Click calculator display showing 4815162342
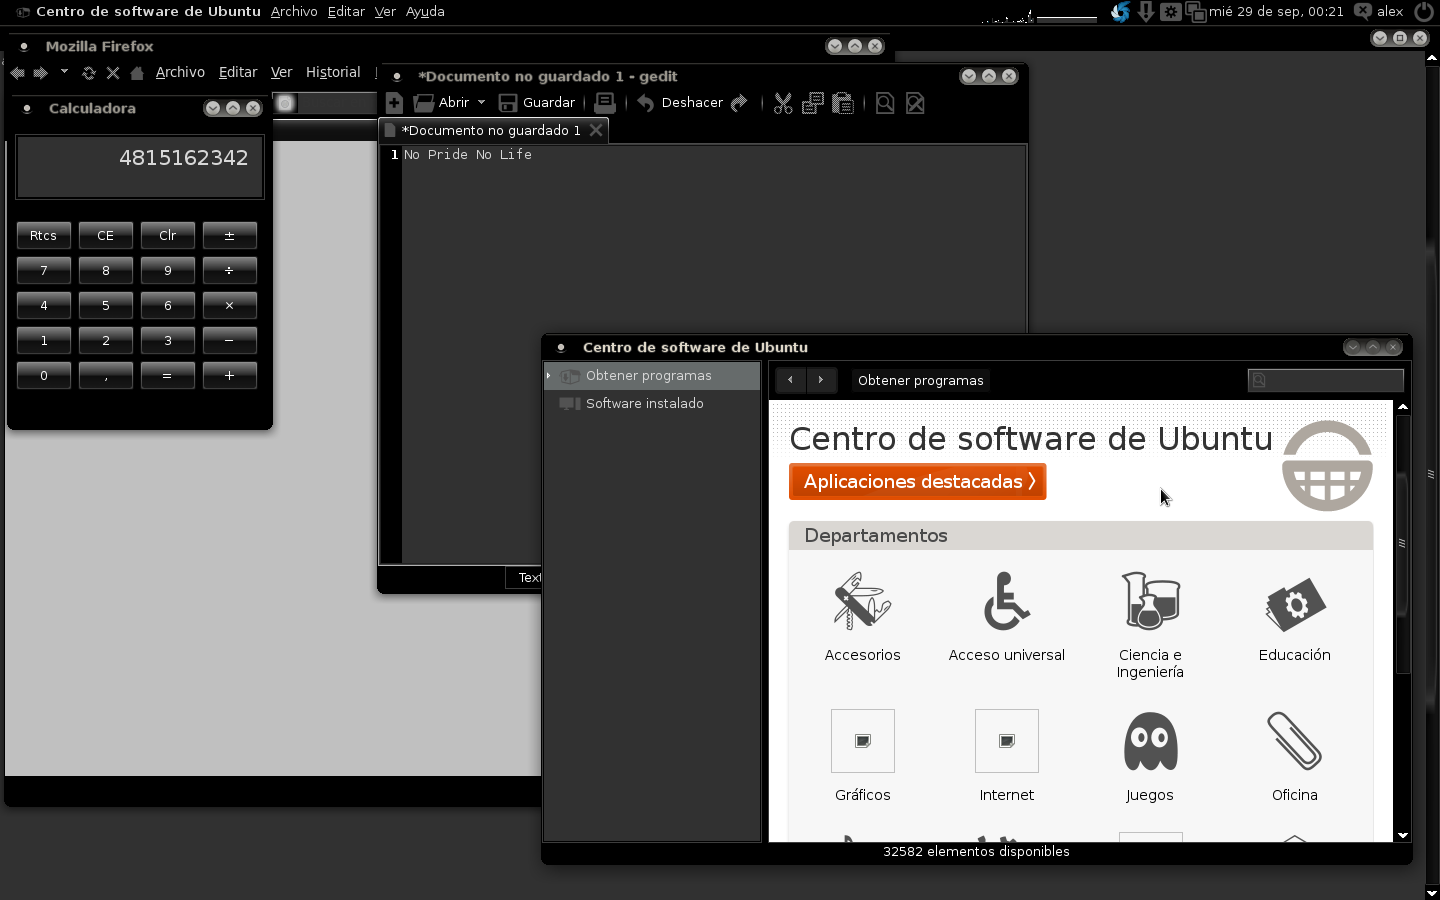Screen dimensions: 1440x900 point(140,167)
